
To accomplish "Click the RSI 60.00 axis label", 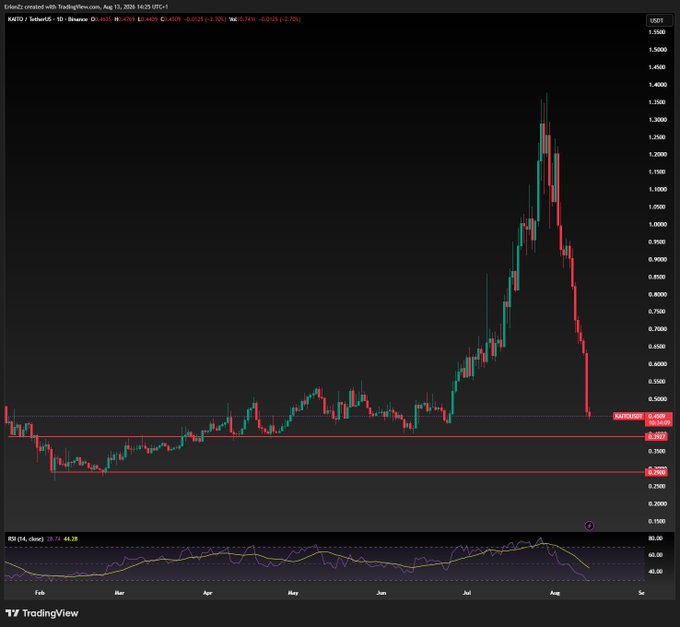I will point(655,555).
